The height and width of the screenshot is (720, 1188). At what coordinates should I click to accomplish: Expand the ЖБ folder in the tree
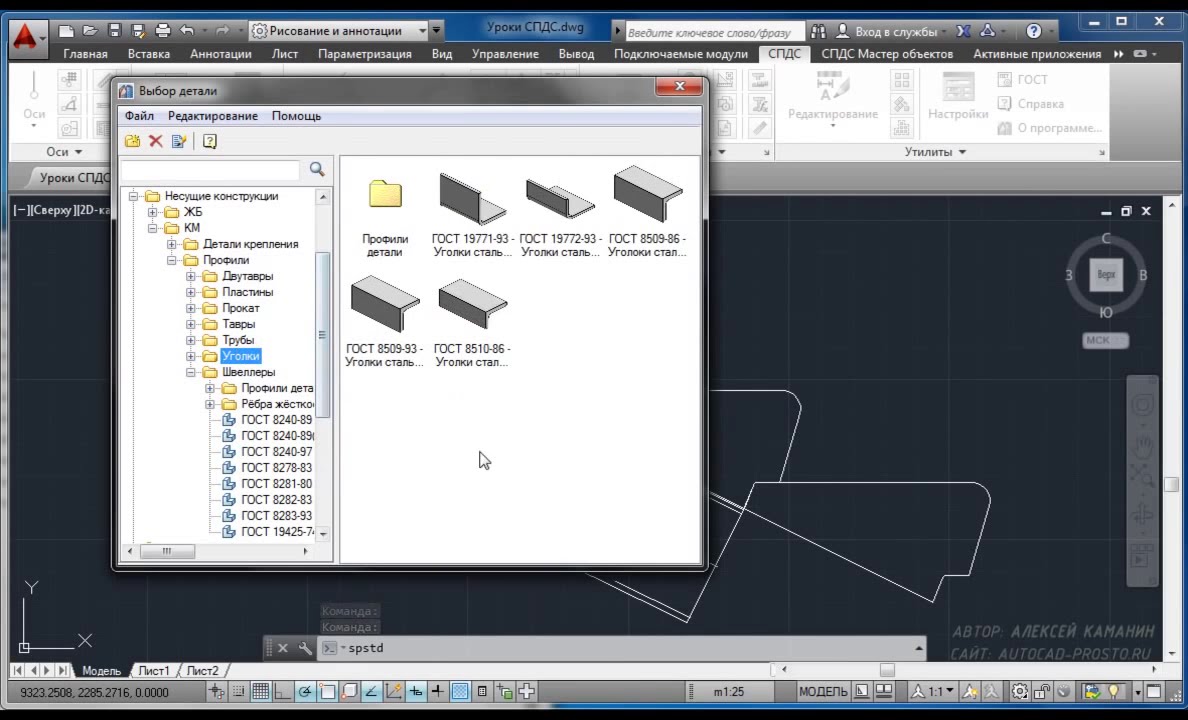(152, 212)
